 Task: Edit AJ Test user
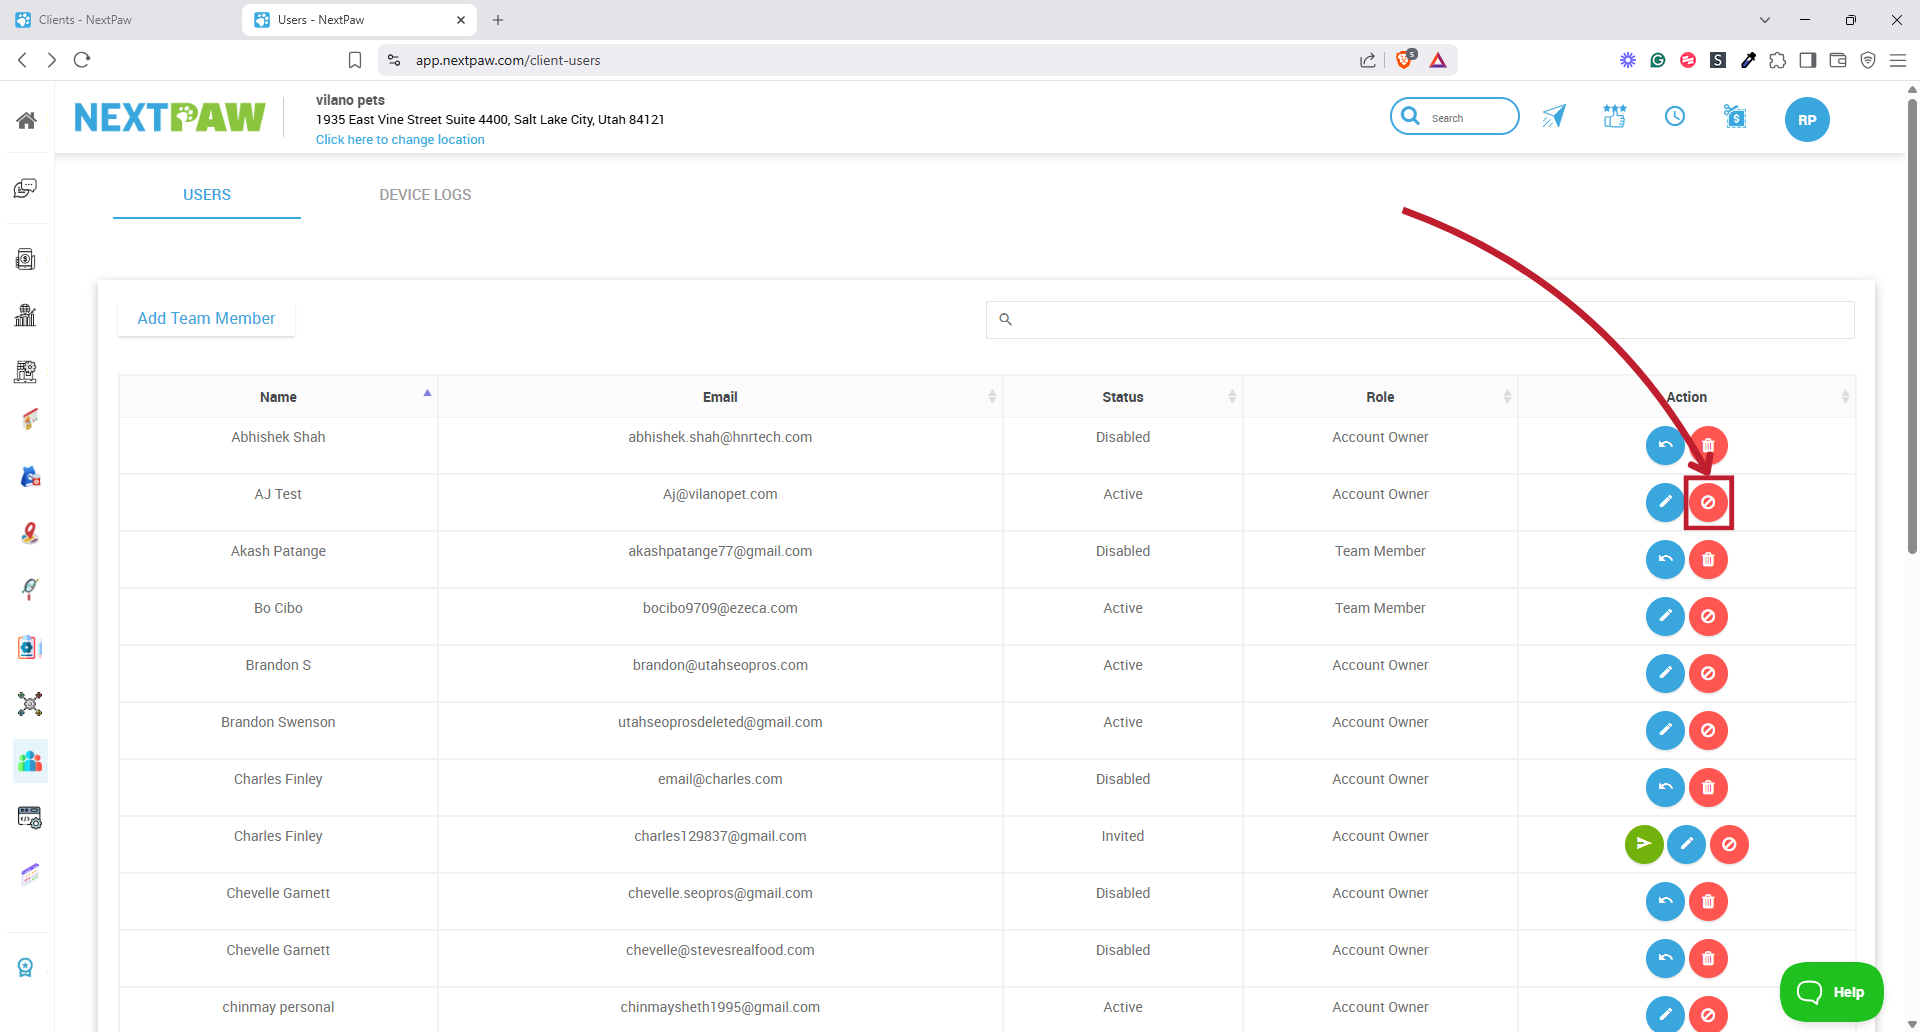coord(1665,502)
